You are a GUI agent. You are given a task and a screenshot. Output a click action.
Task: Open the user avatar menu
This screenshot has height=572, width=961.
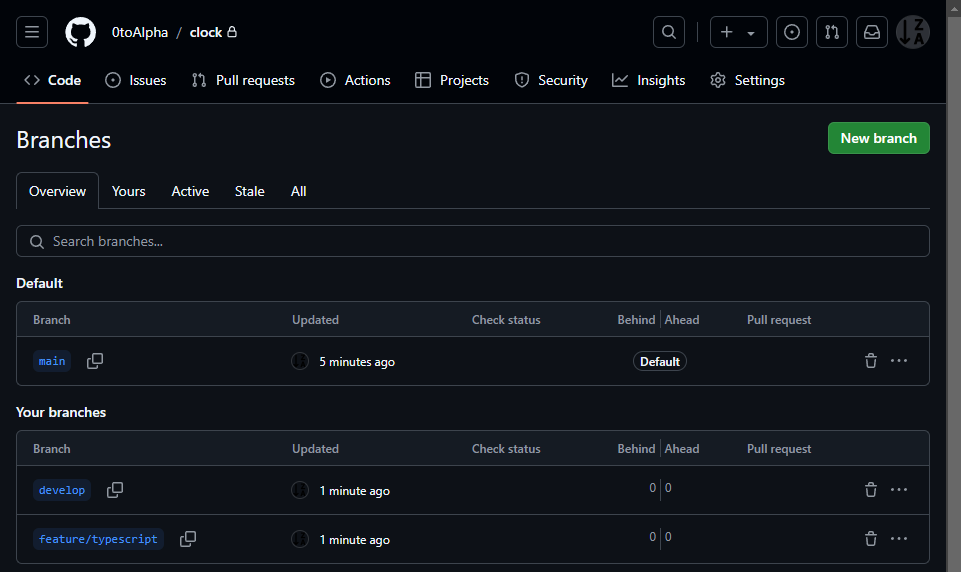click(x=913, y=32)
